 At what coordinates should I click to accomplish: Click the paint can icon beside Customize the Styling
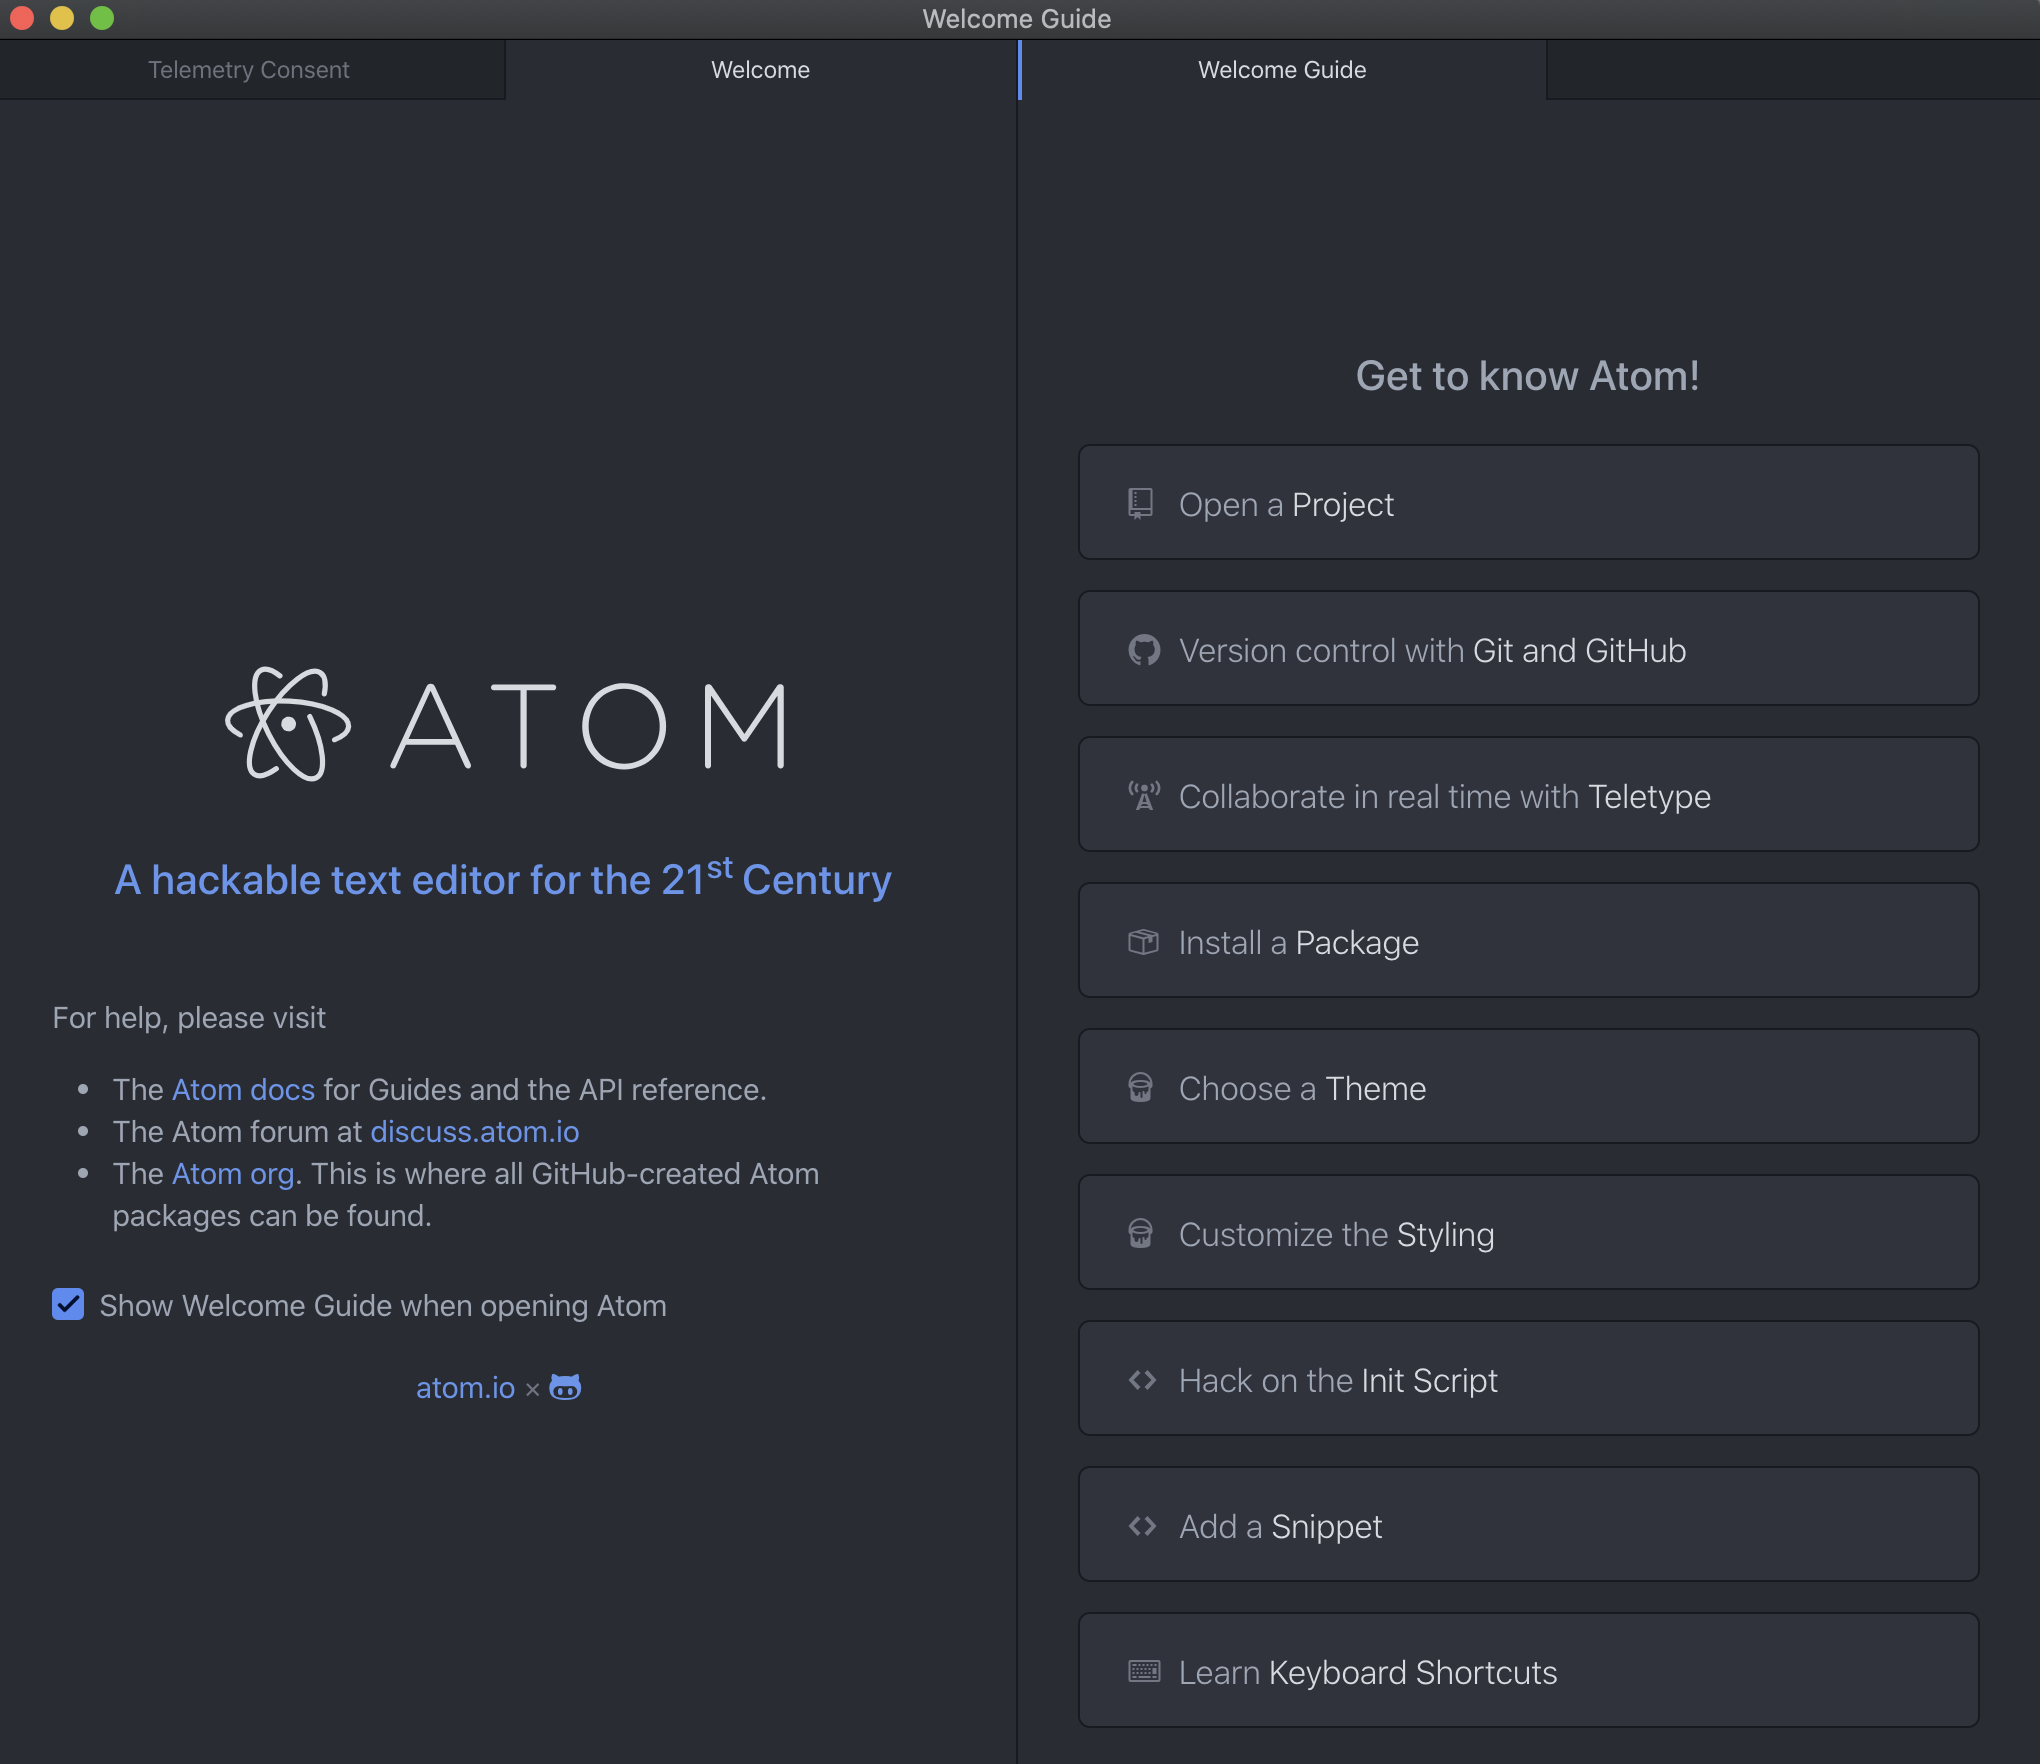(1140, 1233)
